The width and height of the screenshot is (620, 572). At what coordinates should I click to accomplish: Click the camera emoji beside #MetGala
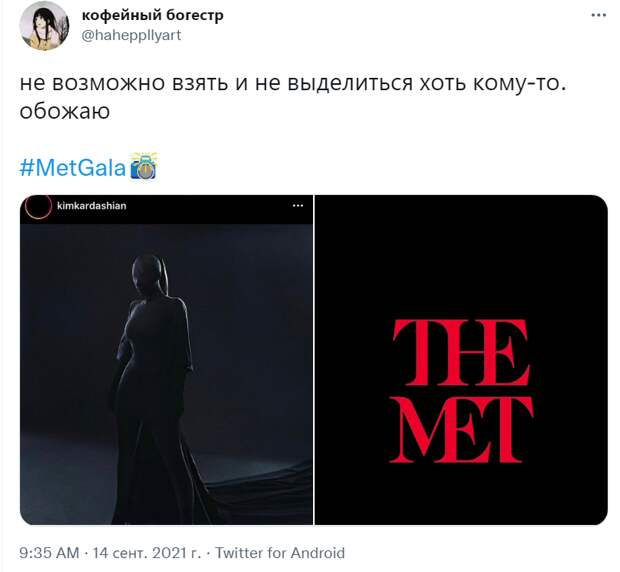coord(144,166)
